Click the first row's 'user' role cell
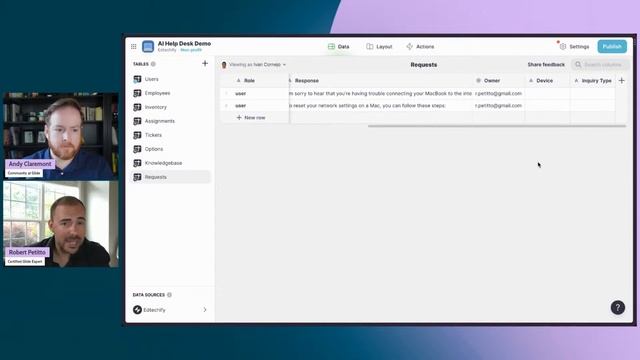The width and height of the screenshot is (640, 360). click(260, 93)
